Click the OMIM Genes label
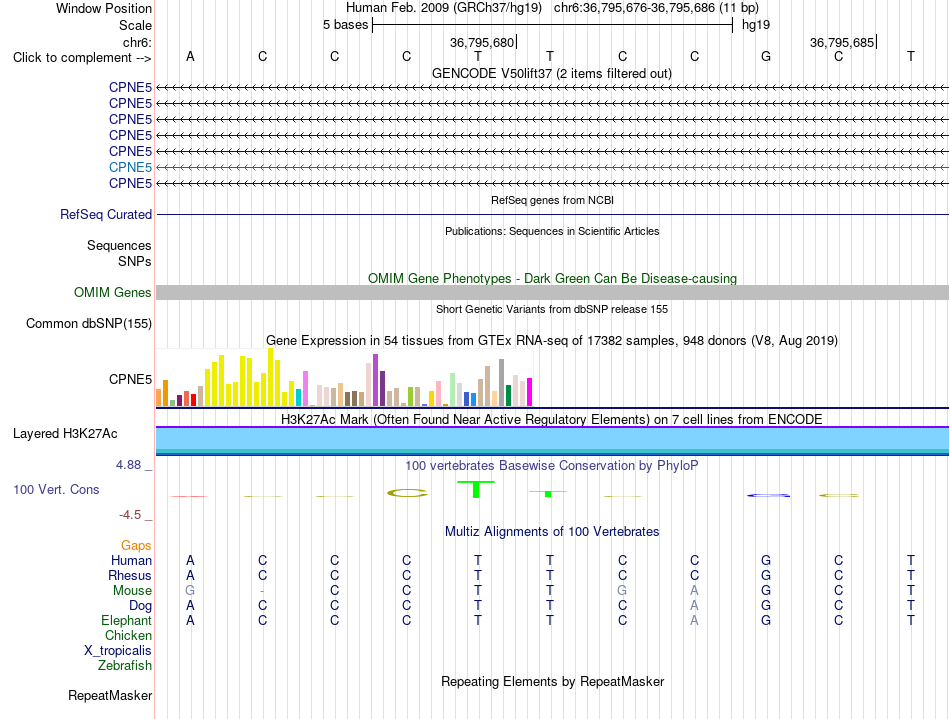950x719 pixels. point(113,293)
